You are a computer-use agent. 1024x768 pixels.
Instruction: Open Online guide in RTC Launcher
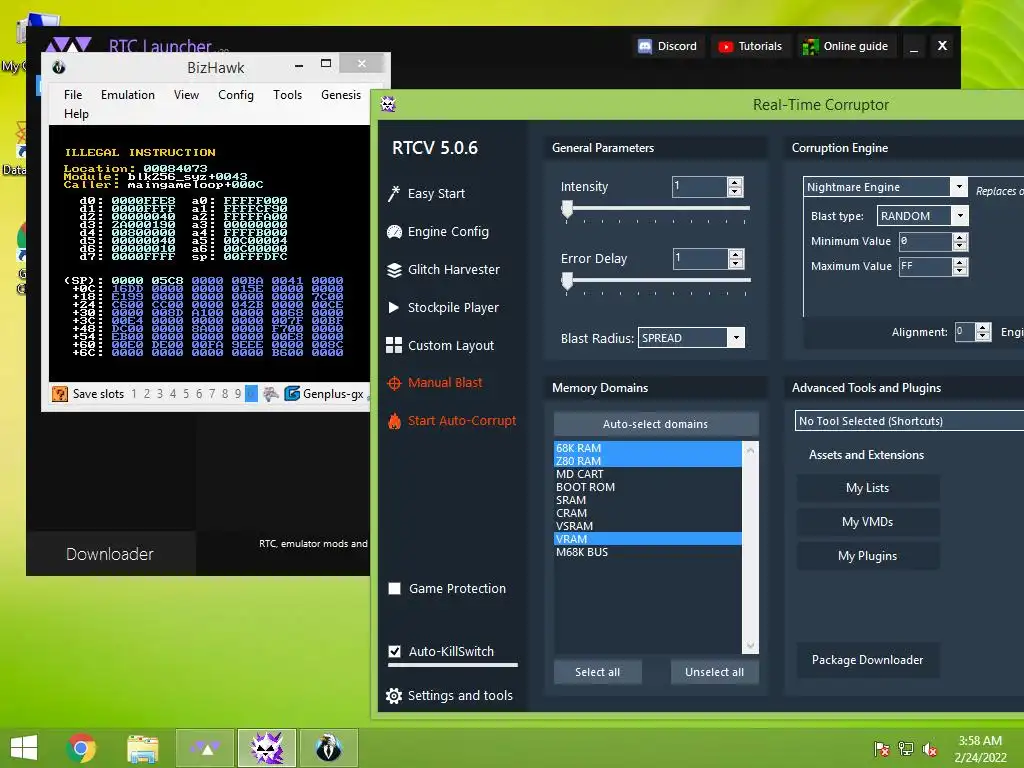(x=846, y=46)
